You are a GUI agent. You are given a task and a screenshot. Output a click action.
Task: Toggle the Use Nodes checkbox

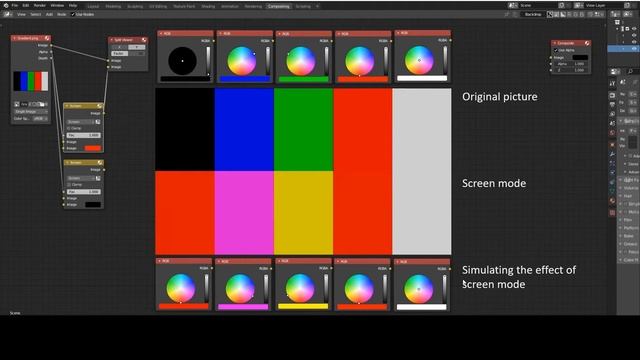point(73,14)
